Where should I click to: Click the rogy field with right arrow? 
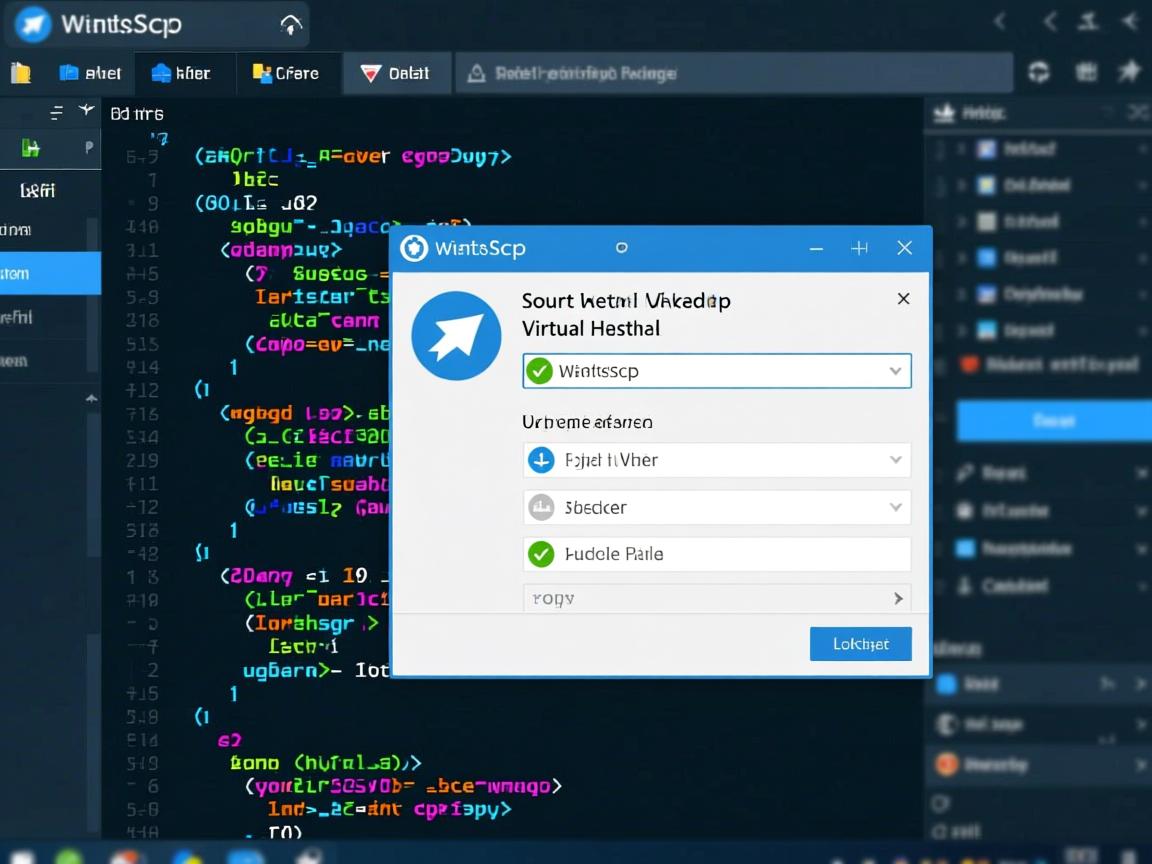[716, 598]
